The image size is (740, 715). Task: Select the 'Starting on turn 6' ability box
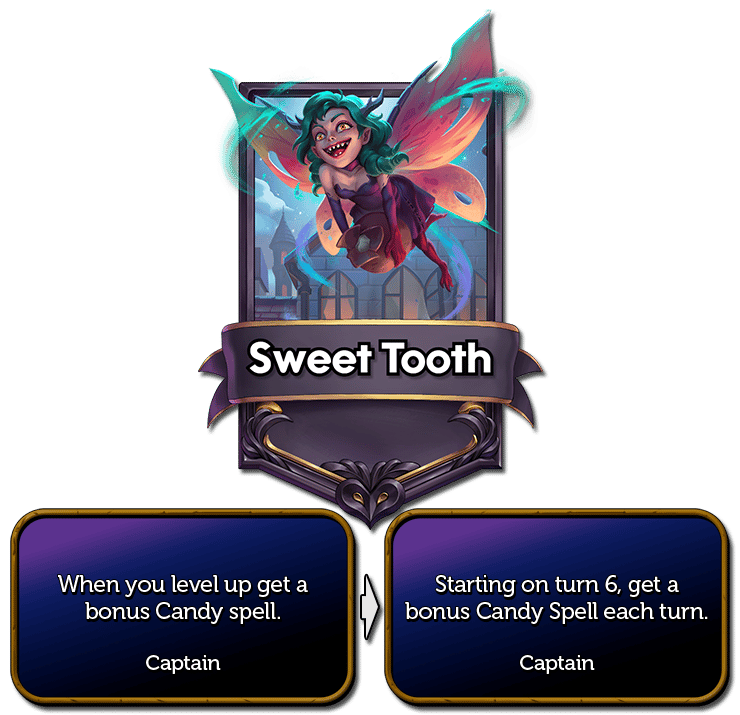tap(557, 607)
